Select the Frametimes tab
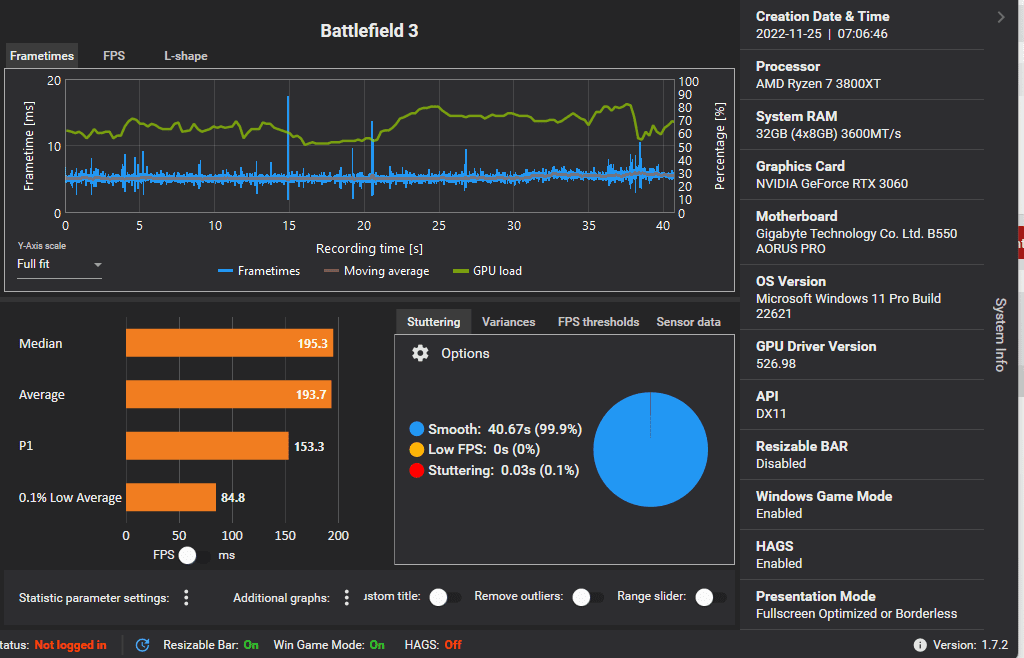Screen dimensions: 1024x658 click(x=42, y=56)
